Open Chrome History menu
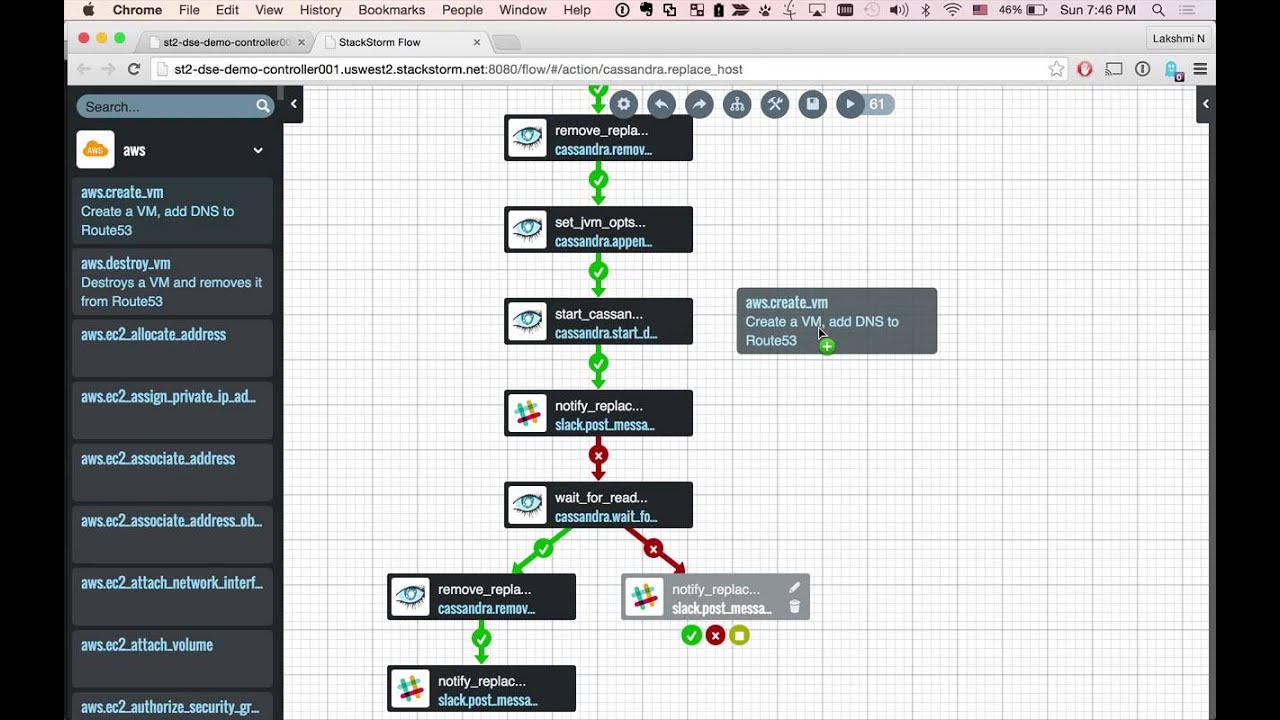The image size is (1280, 720). pyautogui.click(x=320, y=10)
